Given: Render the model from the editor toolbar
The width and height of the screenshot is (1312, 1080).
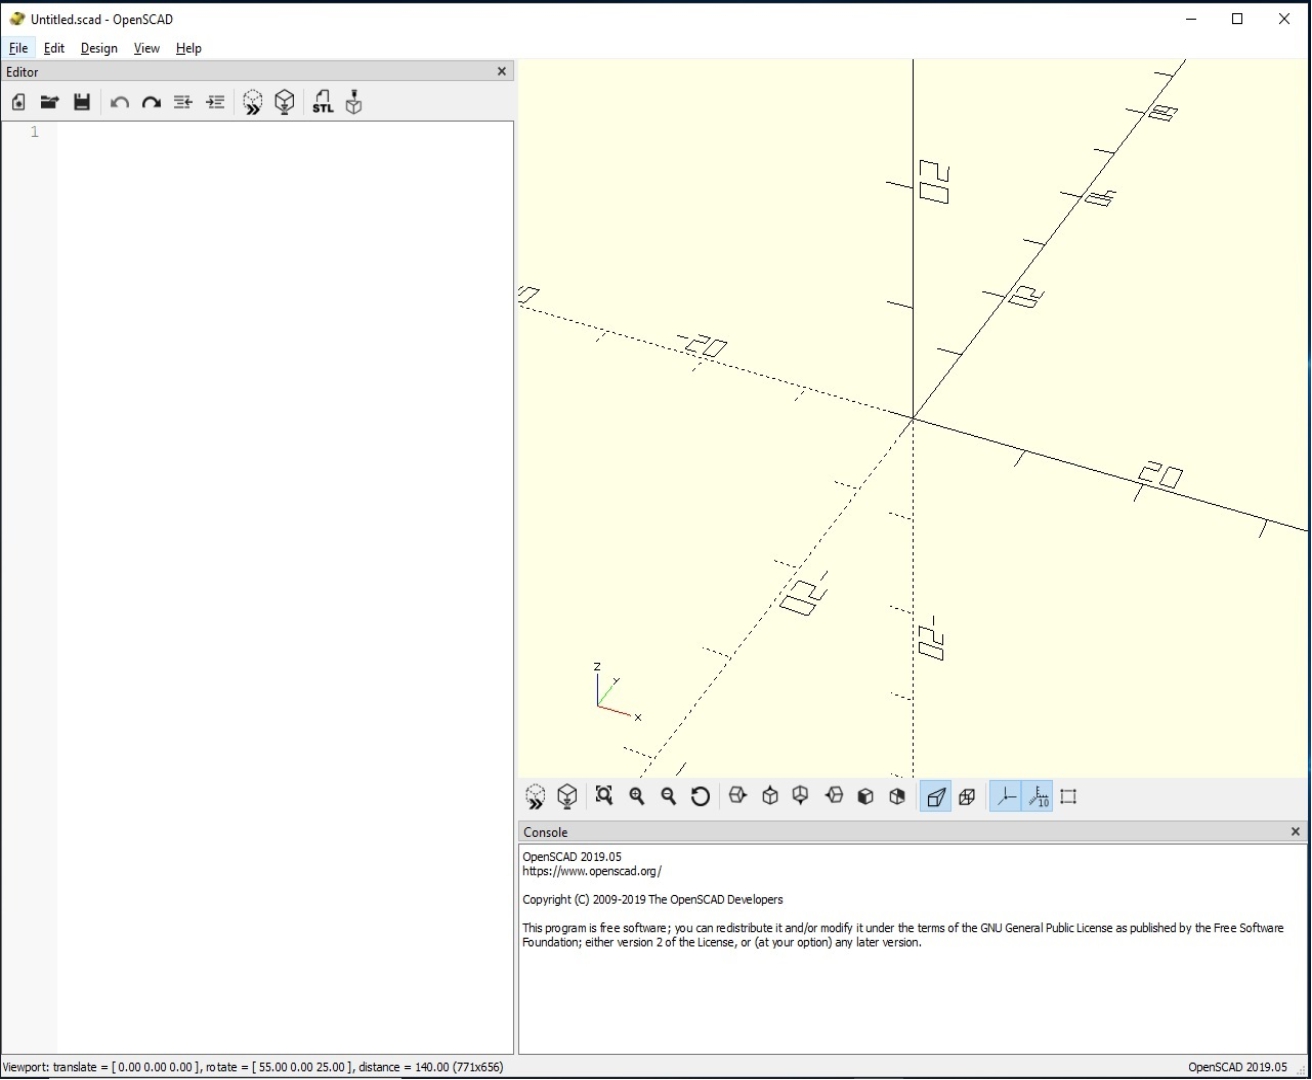Looking at the screenshot, I should [285, 102].
